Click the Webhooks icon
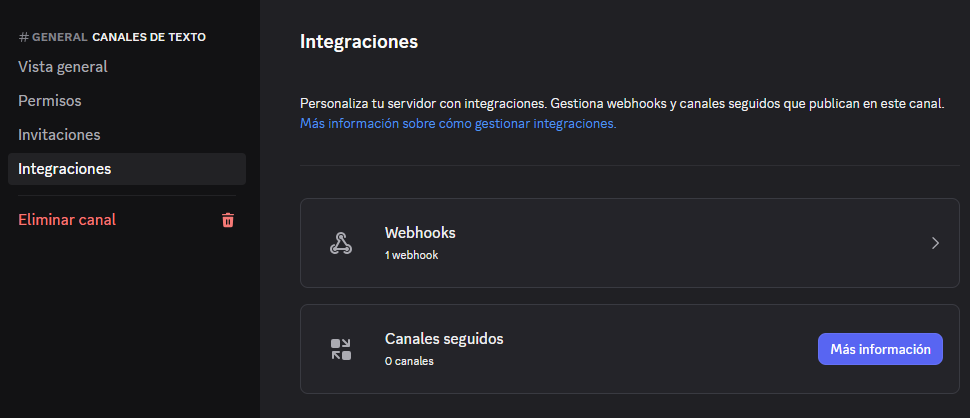Image resolution: width=970 pixels, height=418 pixels. [341, 243]
